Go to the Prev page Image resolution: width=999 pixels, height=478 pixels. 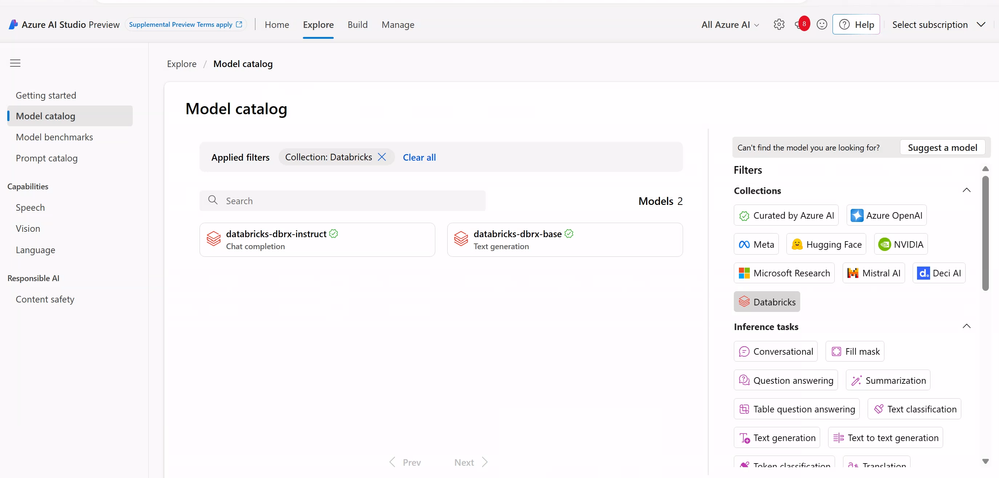pos(405,462)
